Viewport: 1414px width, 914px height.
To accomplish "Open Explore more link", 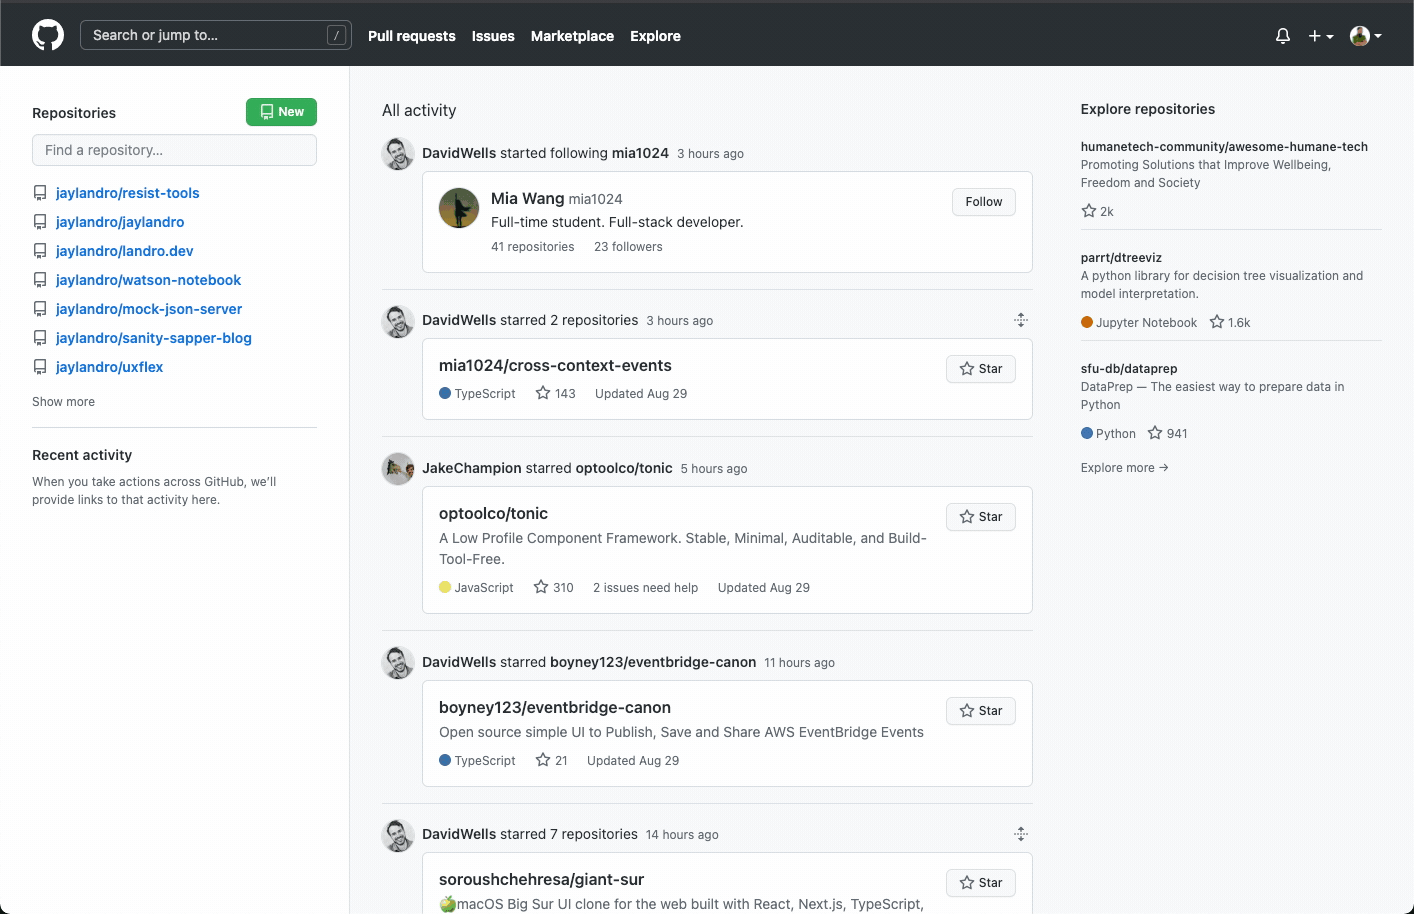I will [1124, 468].
